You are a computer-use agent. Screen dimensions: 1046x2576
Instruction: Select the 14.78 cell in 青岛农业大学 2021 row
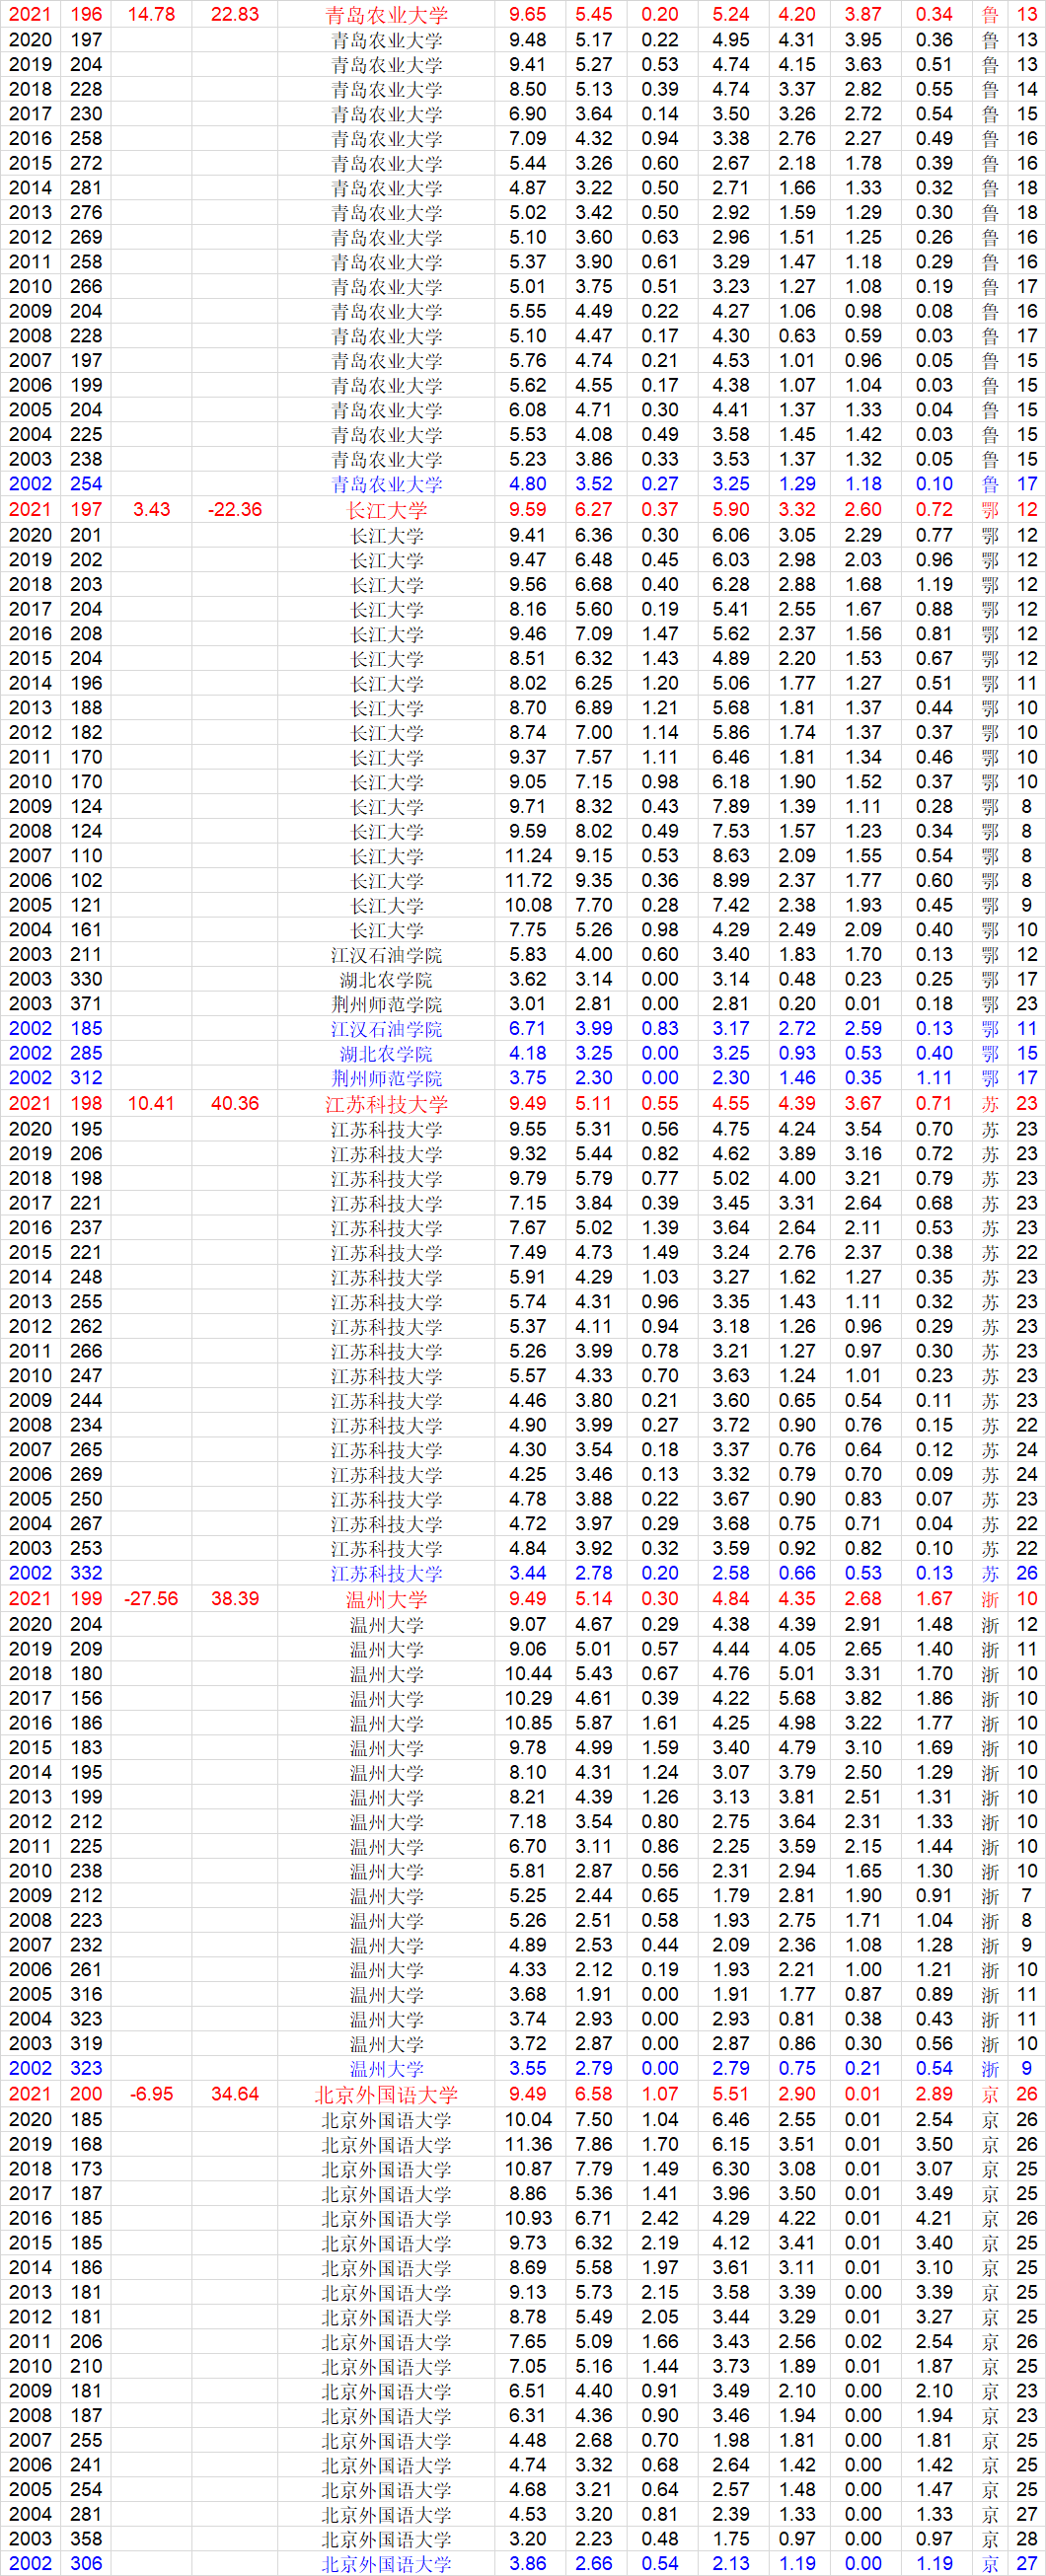[x=151, y=15]
